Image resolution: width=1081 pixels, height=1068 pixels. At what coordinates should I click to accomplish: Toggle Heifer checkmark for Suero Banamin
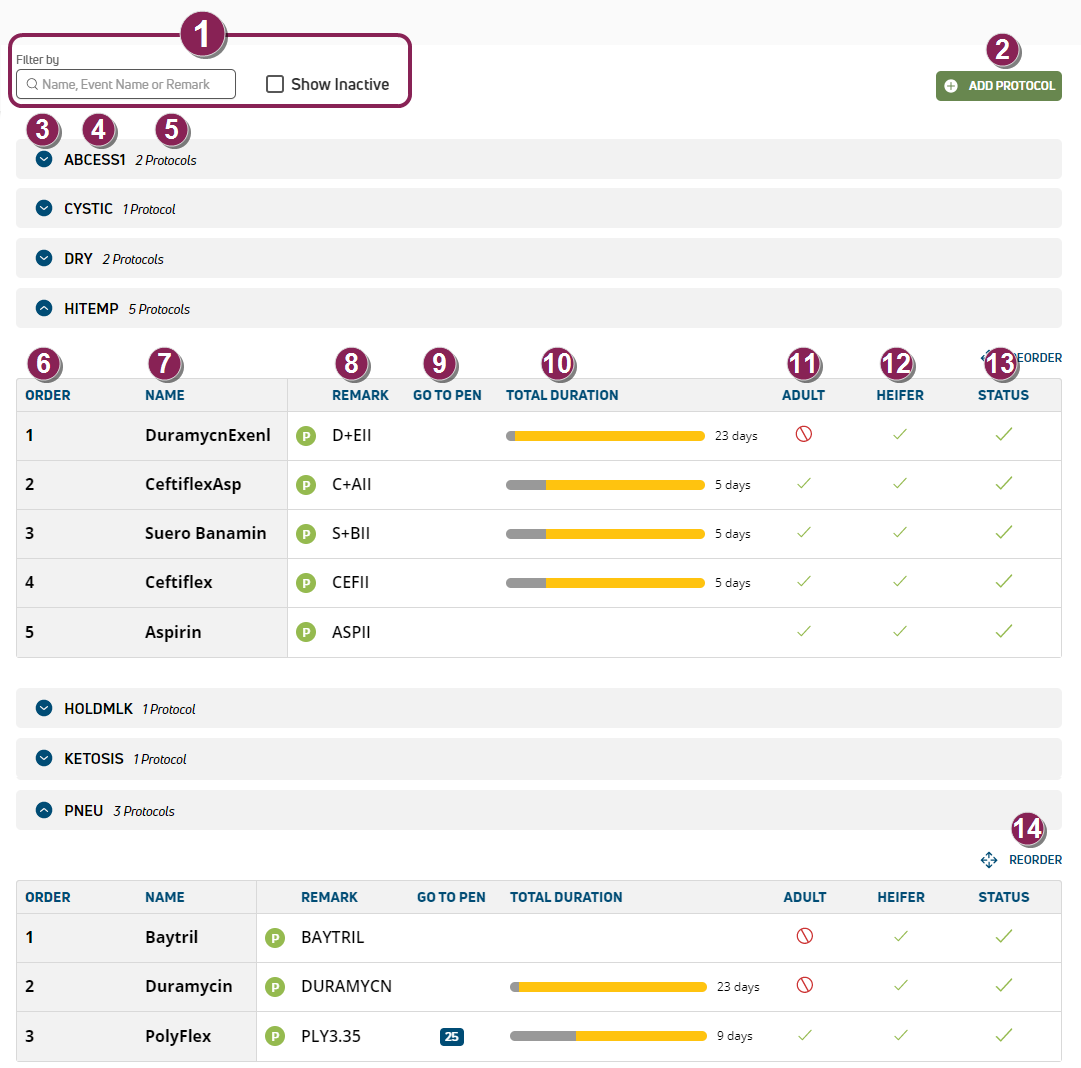pyautogui.click(x=900, y=533)
